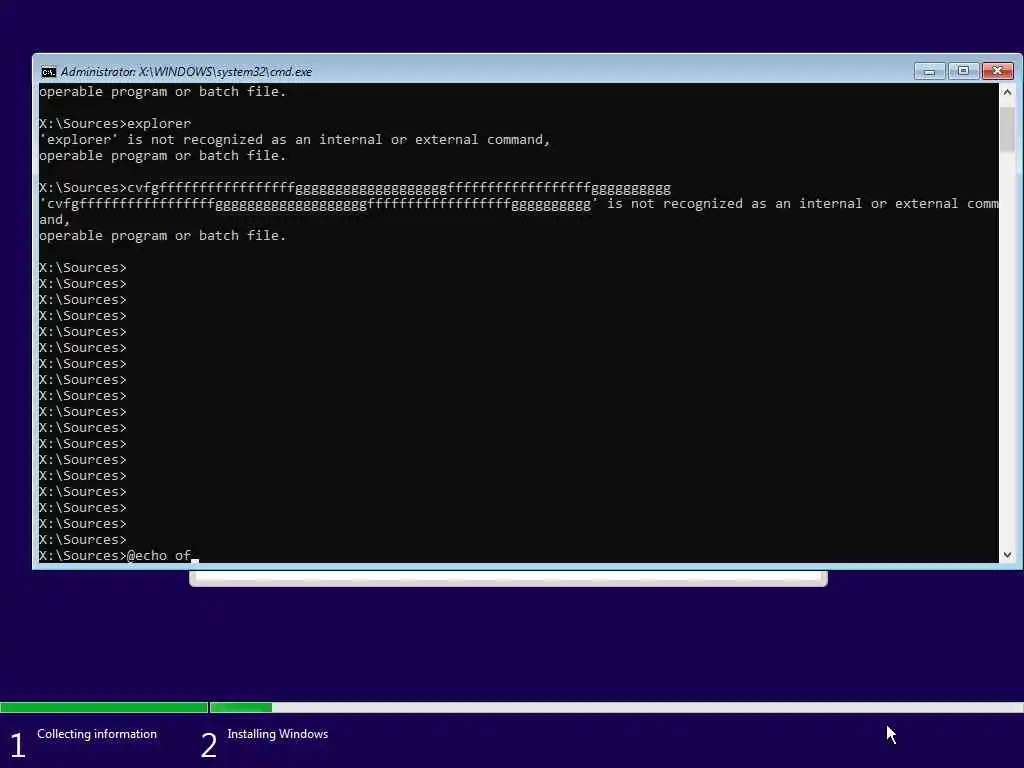Click the step number 1 indicator
The height and width of the screenshot is (768, 1024).
coord(18,745)
